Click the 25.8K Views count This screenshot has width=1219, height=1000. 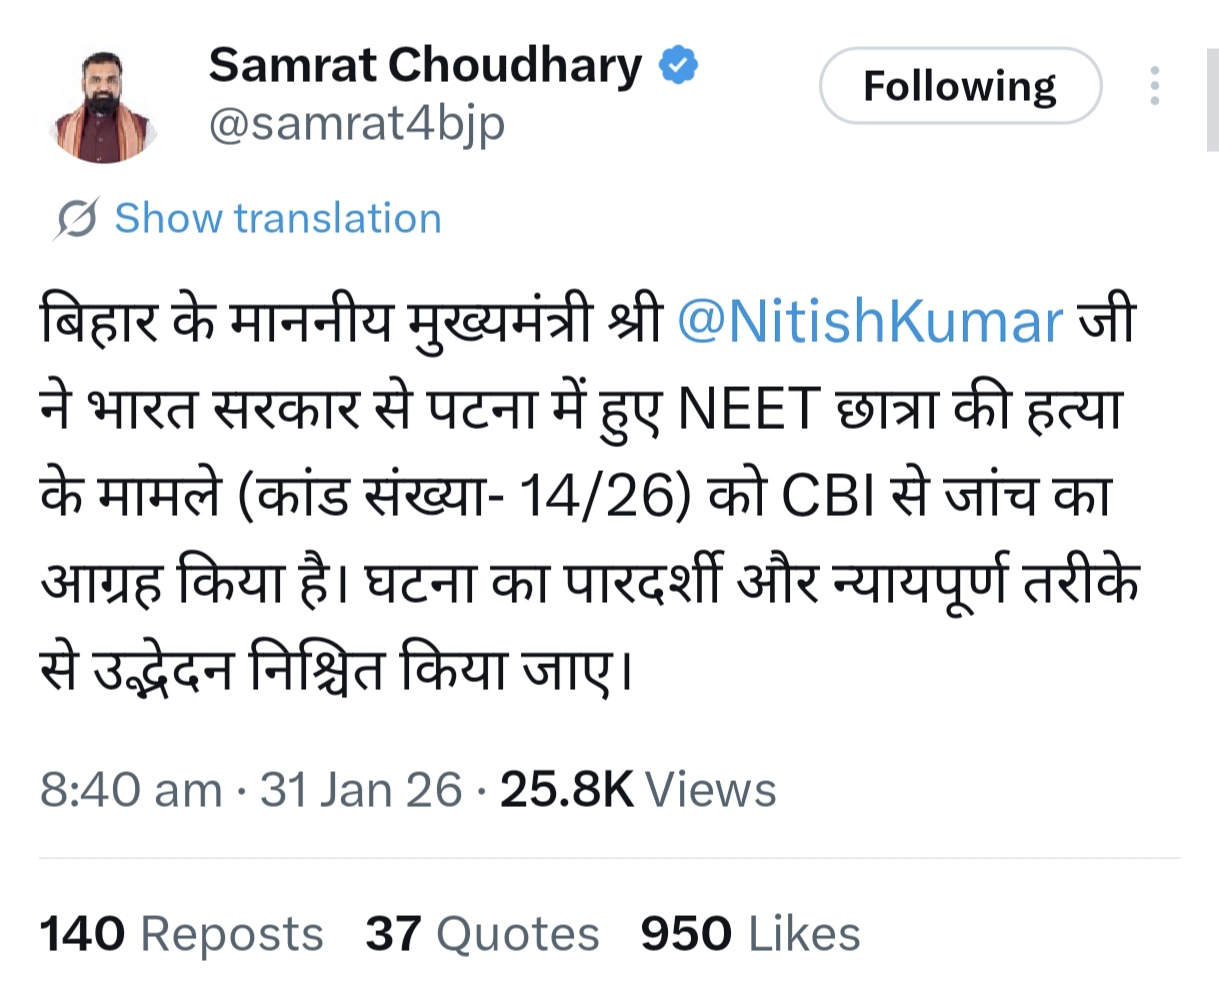pos(638,790)
